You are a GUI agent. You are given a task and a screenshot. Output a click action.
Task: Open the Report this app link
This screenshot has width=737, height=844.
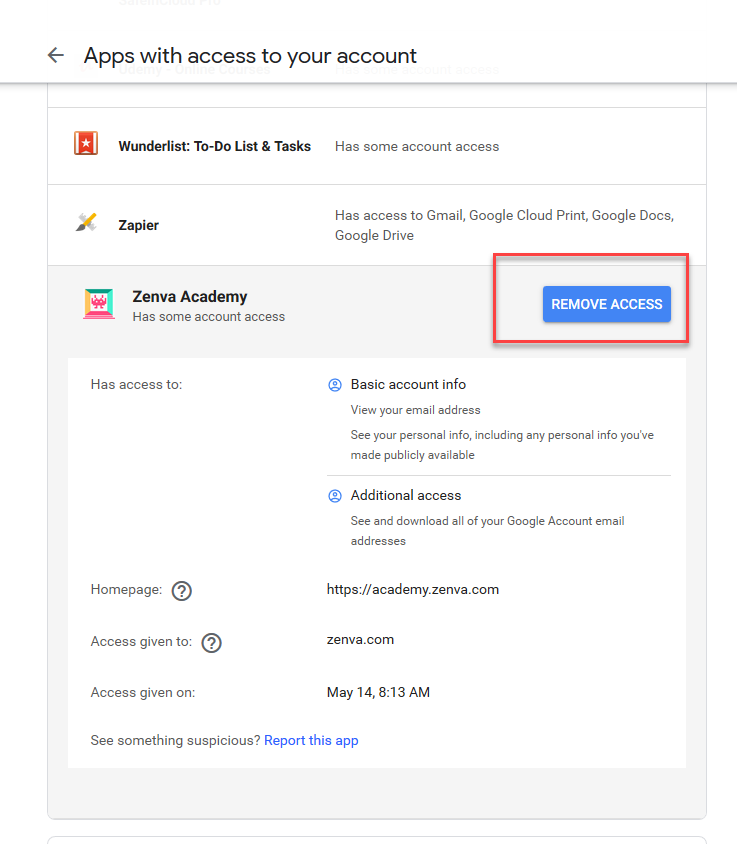tap(311, 740)
